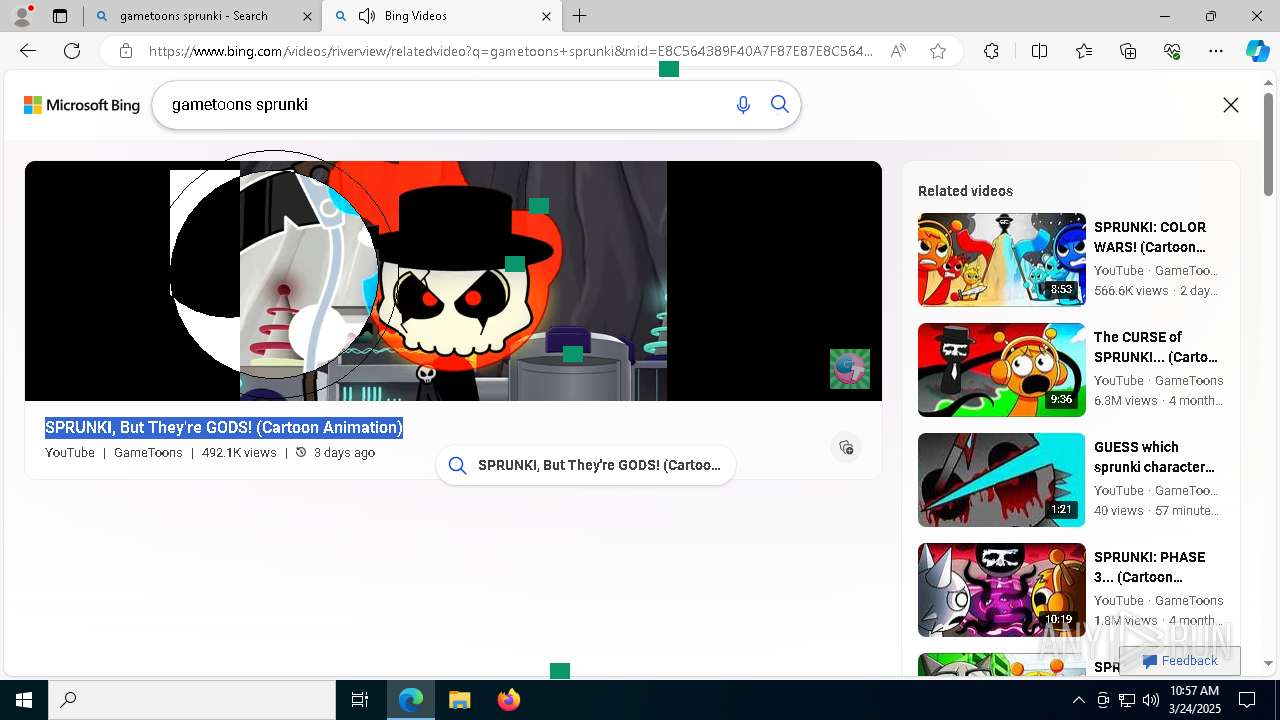The width and height of the screenshot is (1280, 720).
Task: Click "492.1K views" text
Action: coord(239,453)
